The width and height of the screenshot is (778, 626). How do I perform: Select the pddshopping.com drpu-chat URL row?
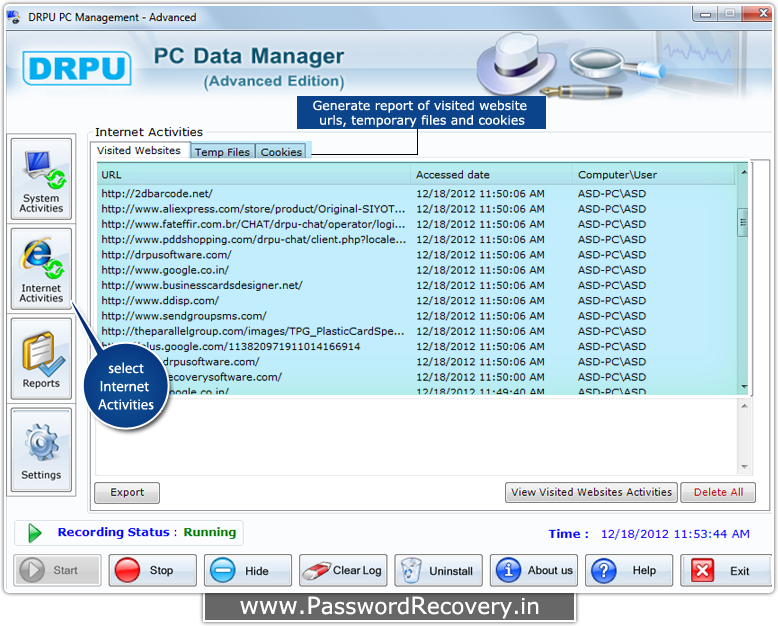click(417, 240)
